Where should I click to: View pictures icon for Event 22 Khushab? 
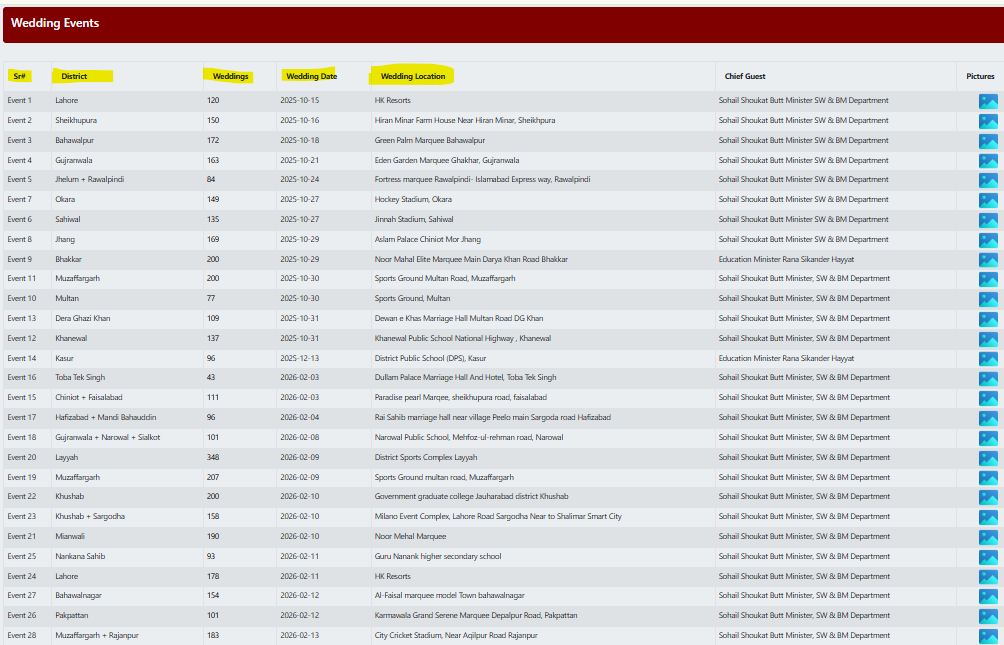point(988,497)
